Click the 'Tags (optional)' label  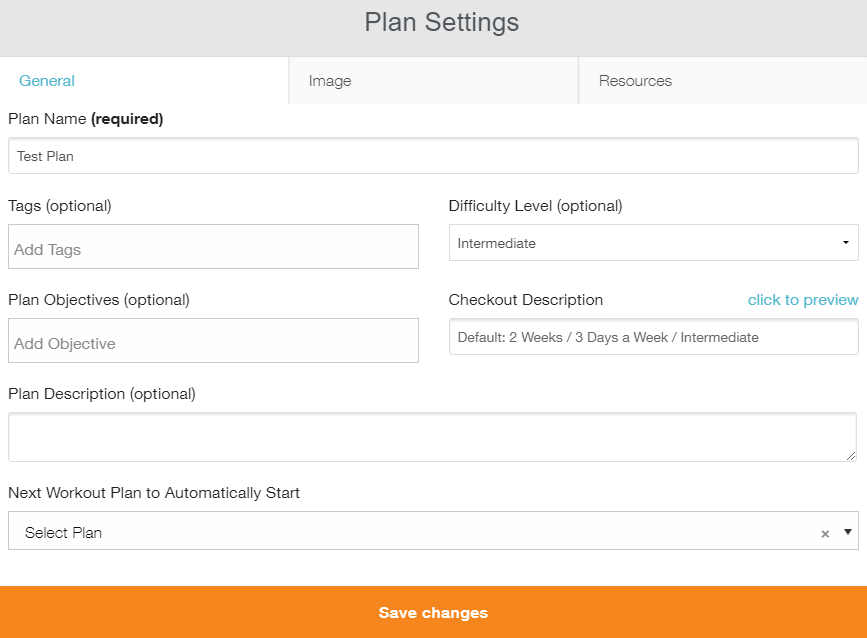click(60, 206)
